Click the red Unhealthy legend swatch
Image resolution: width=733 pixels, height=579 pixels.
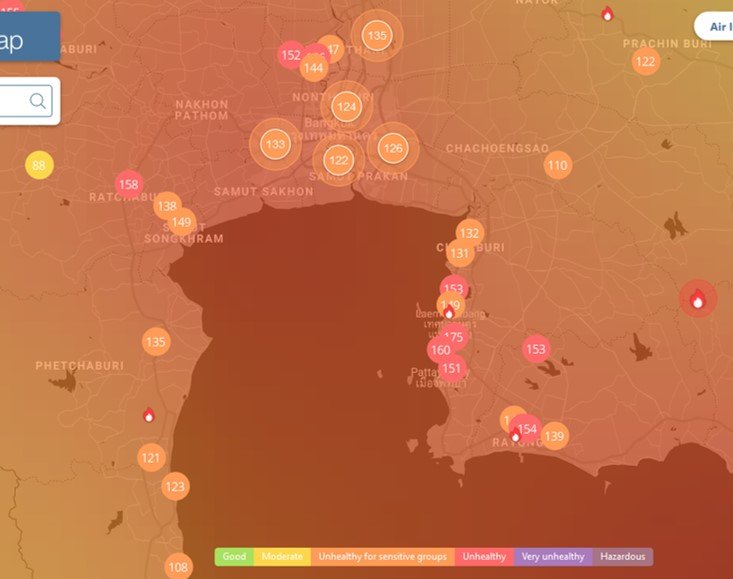coord(484,557)
